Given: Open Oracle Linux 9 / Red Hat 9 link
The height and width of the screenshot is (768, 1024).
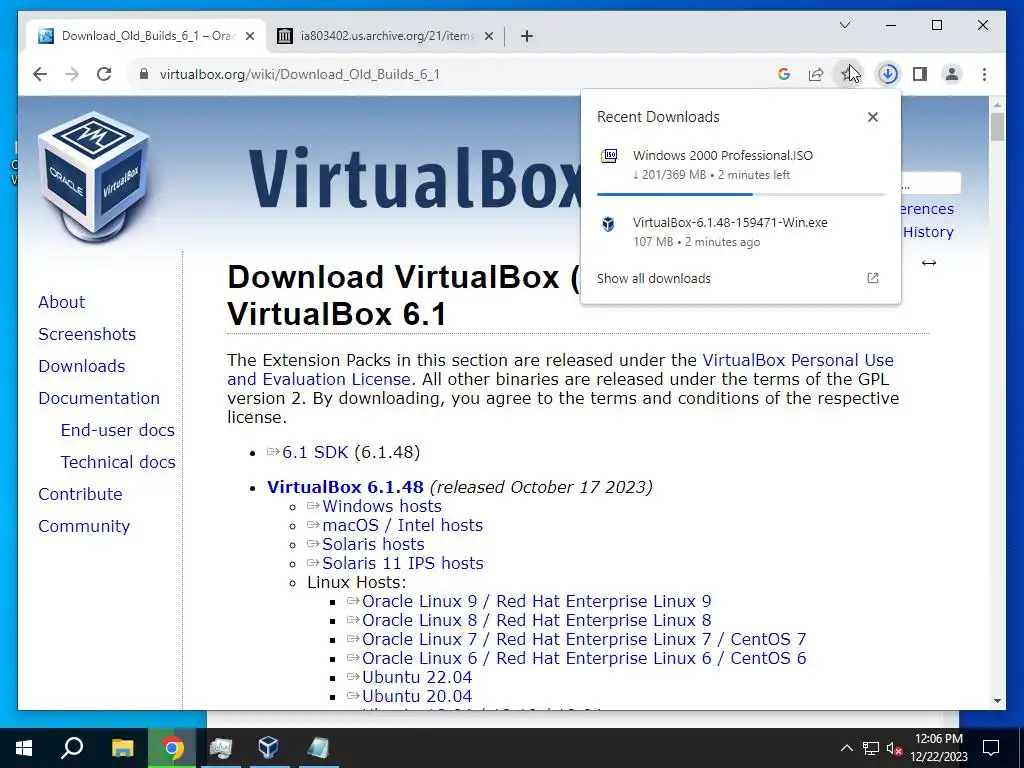Looking at the screenshot, I should pyautogui.click(x=536, y=601).
